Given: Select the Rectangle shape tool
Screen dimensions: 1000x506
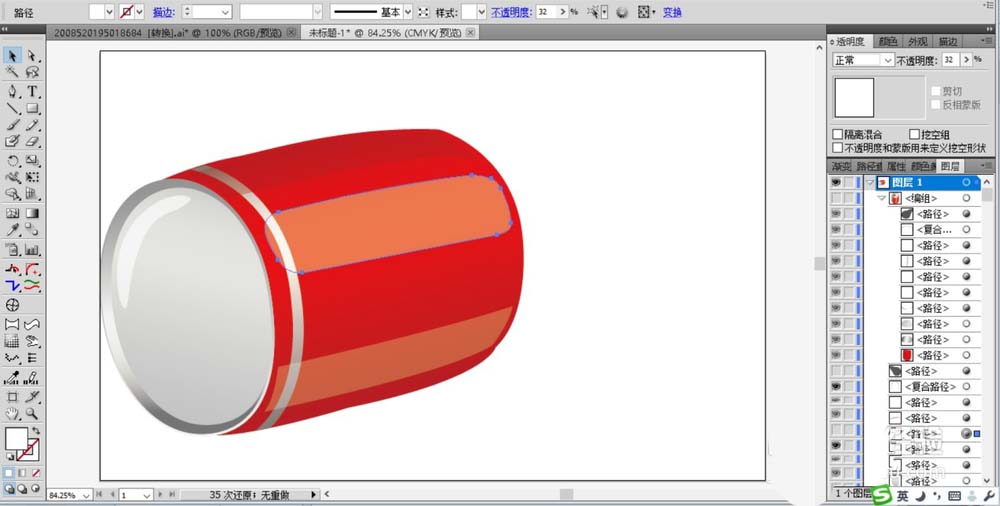Looking at the screenshot, I should tap(32, 108).
